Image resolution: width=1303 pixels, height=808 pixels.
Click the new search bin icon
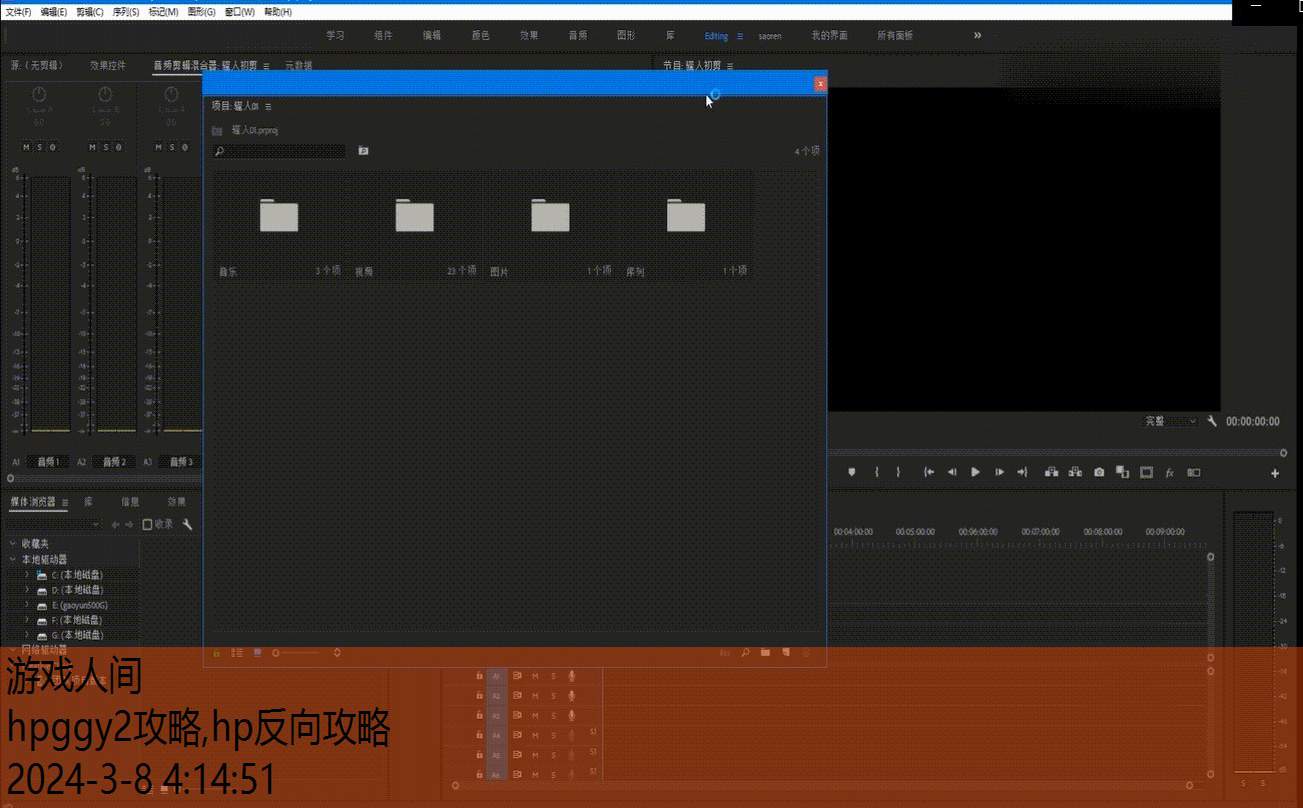pos(363,151)
